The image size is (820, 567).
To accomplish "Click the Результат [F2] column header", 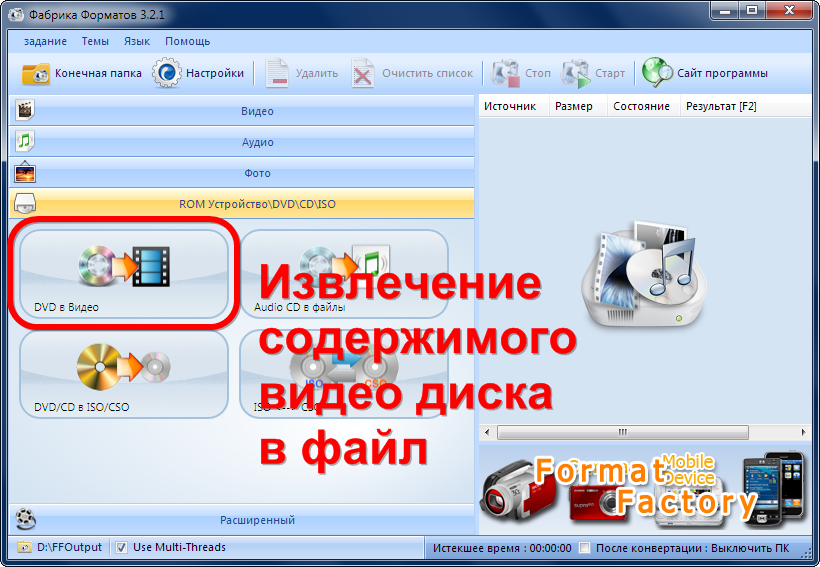I will (x=745, y=106).
